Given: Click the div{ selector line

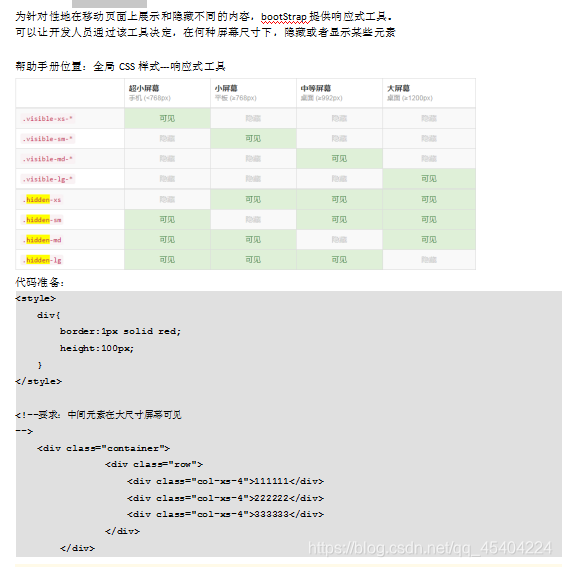Looking at the screenshot, I should click(x=48, y=315).
